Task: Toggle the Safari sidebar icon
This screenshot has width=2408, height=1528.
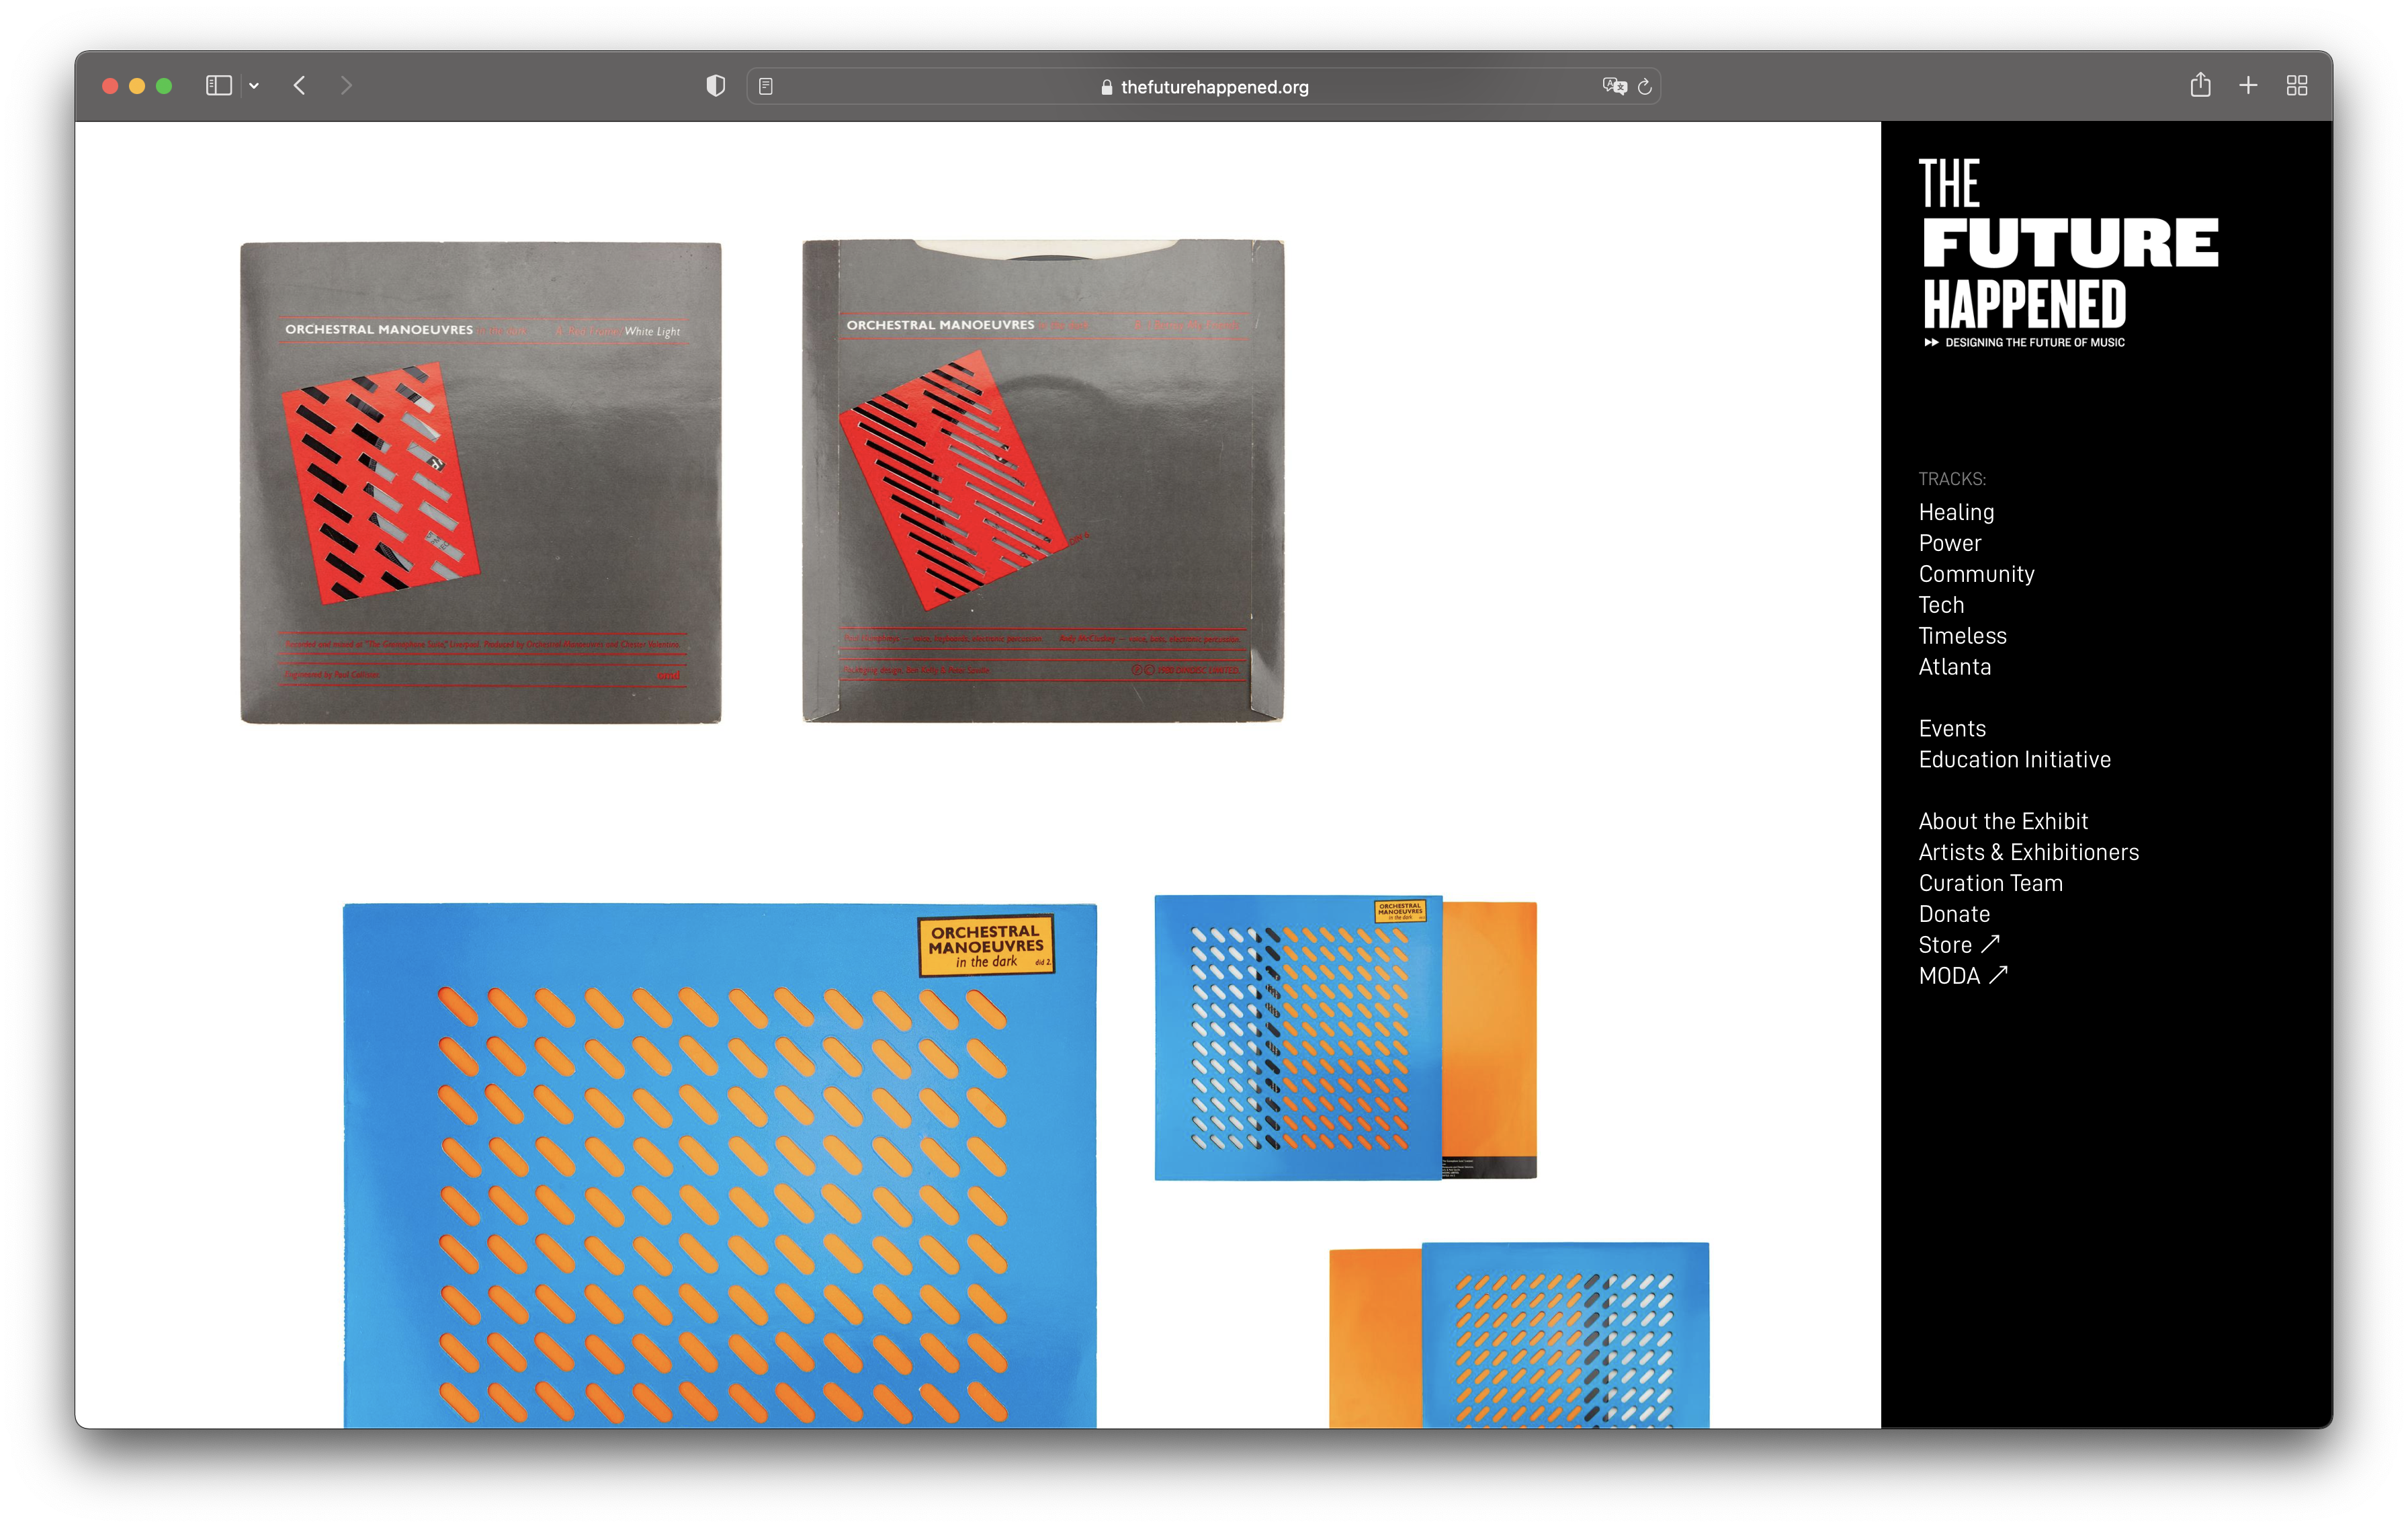Action: 219,86
